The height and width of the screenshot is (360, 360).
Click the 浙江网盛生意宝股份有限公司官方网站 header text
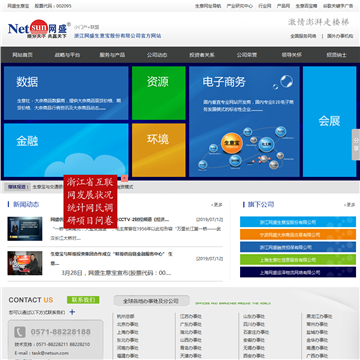click(x=118, y=36)
